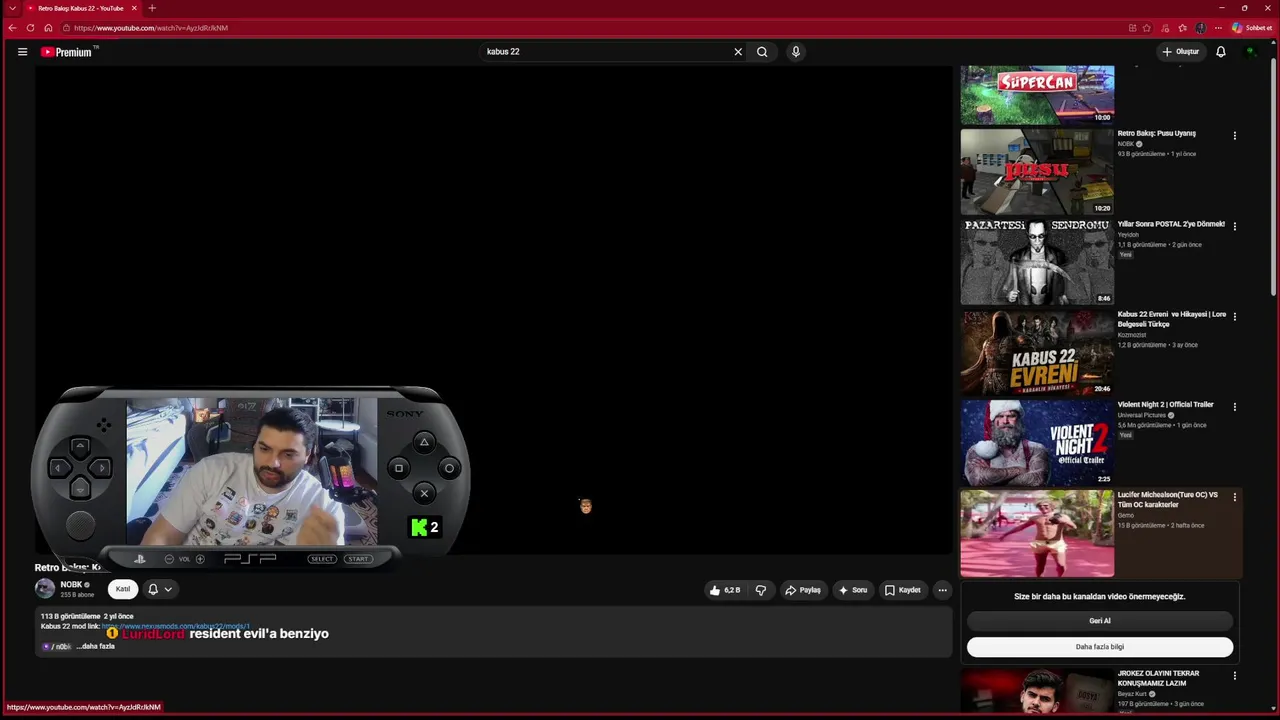The width and height of the screenshot is (1280, 720).
Task: Open the JROKEZ video thumbnail
Action: point(1037,692)
